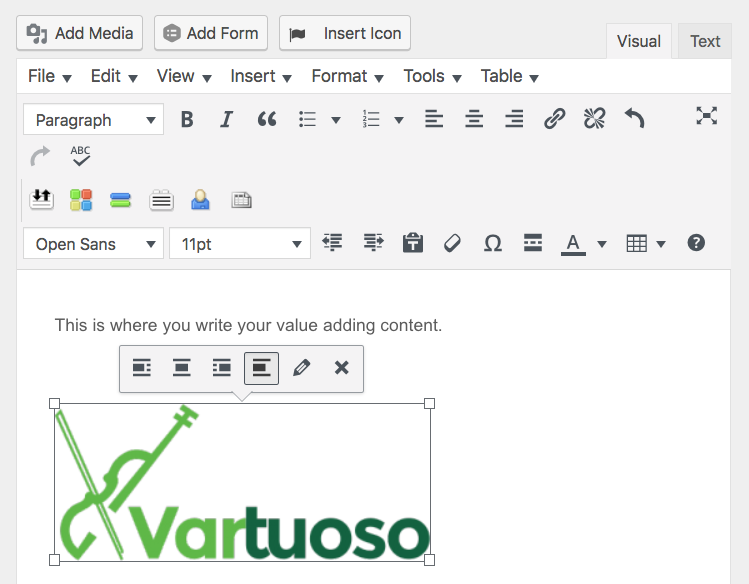Remove image with X icon
The image size is (749, 584).
click(342, 368)
